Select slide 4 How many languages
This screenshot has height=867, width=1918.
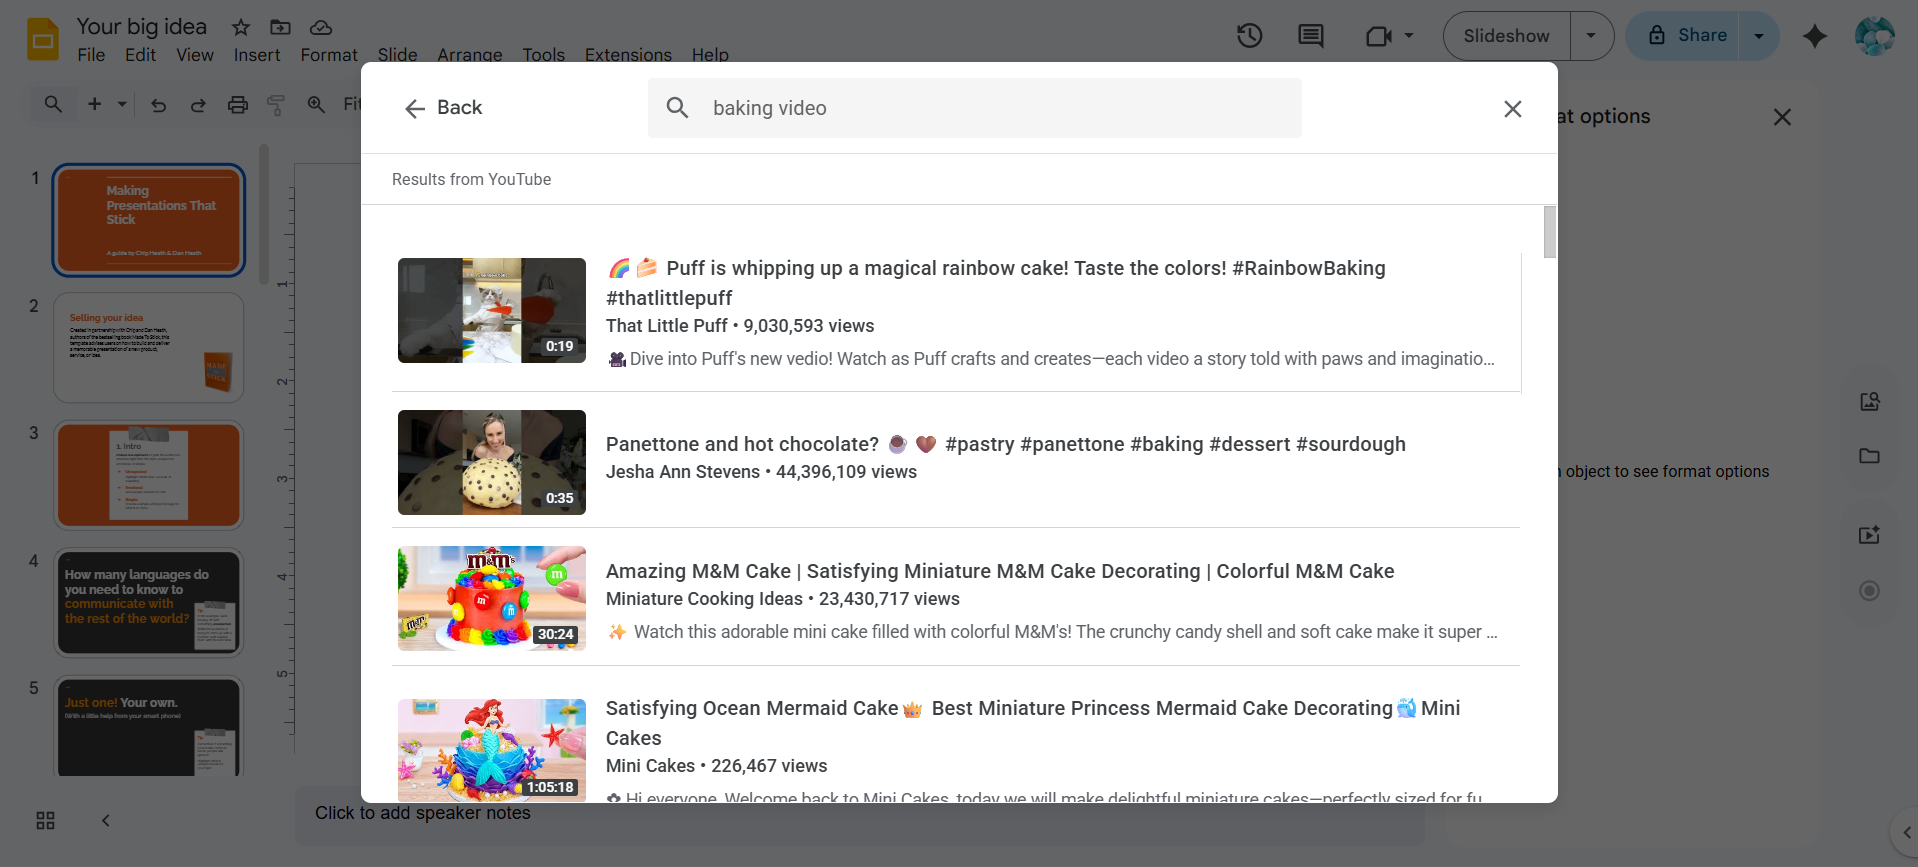pos(149,603)
